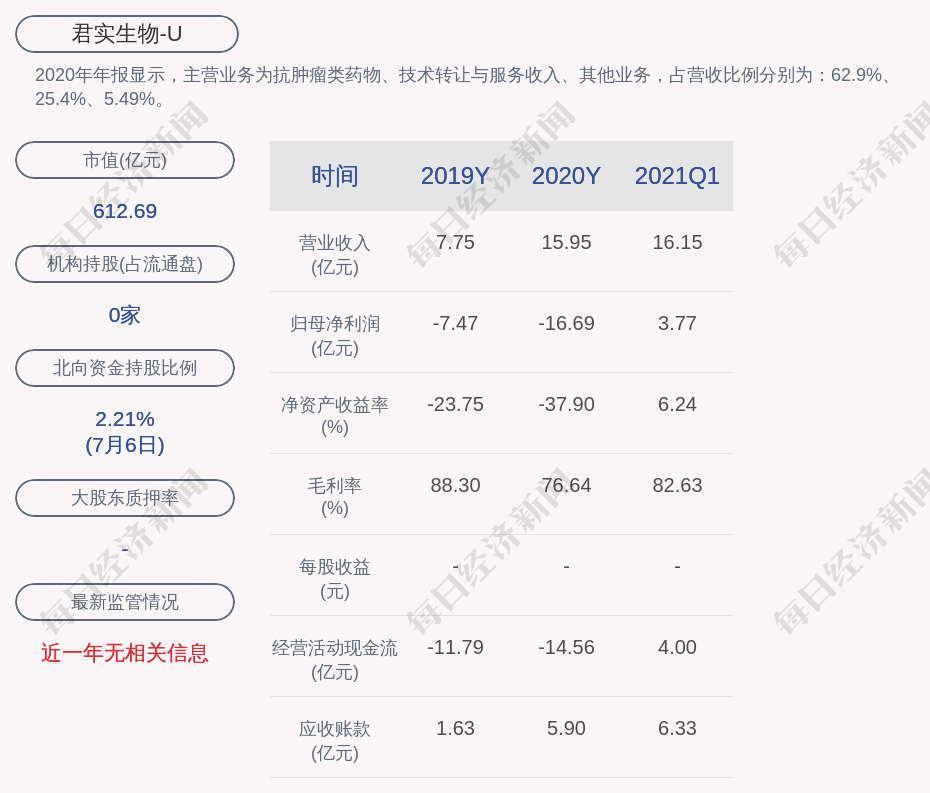Click the 1.63 receivables cell

[x=455, y=728]
